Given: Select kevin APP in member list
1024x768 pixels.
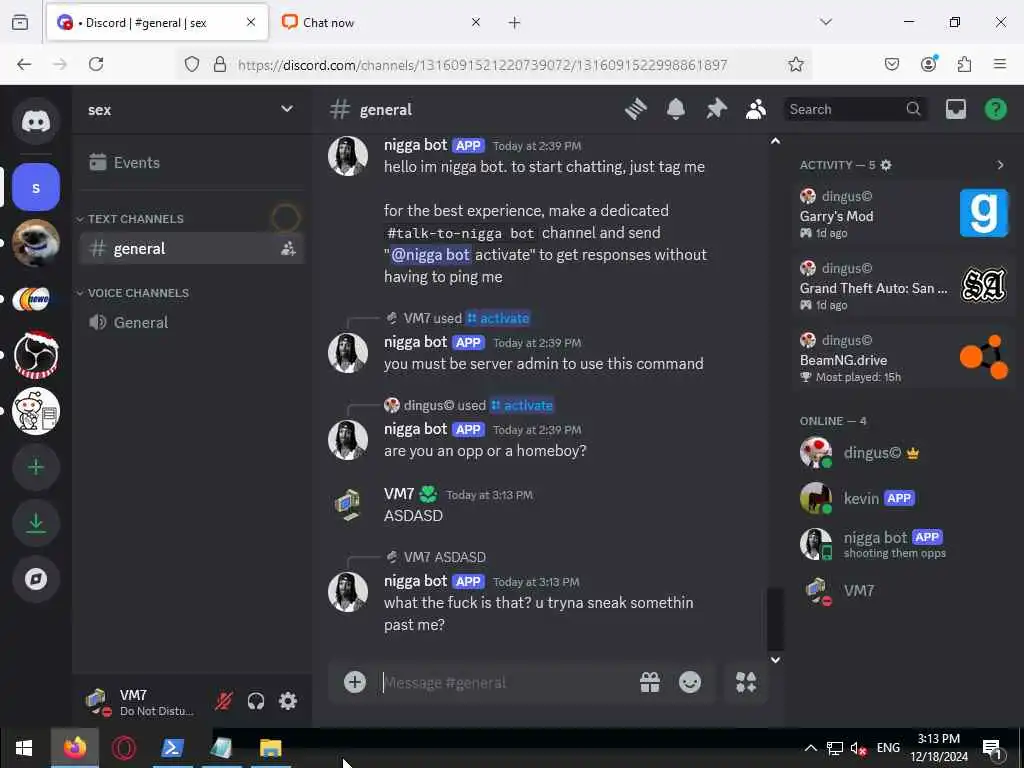Looking at the screenshot, I should point(904,499).
